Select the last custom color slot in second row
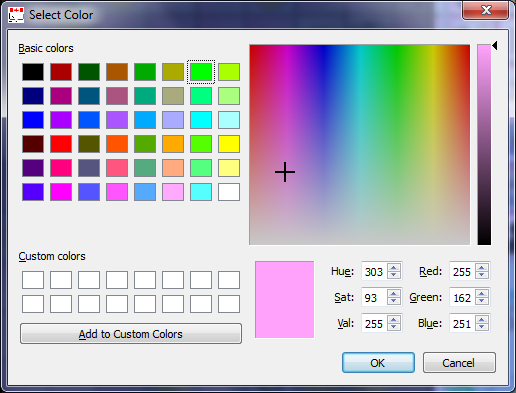516x393 pixels. click(229, 304)
